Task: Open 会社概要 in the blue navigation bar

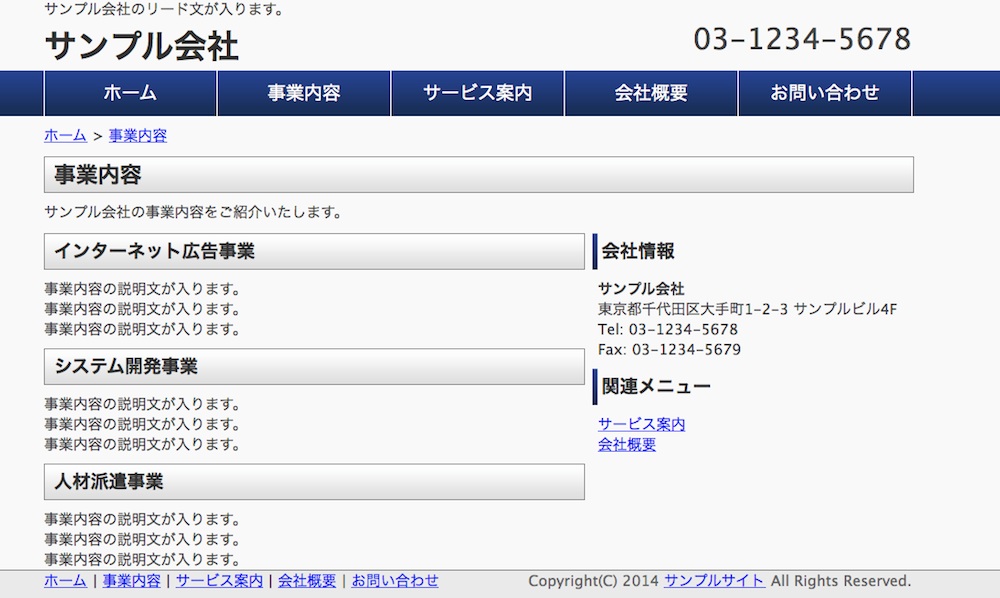Action: 651,93
